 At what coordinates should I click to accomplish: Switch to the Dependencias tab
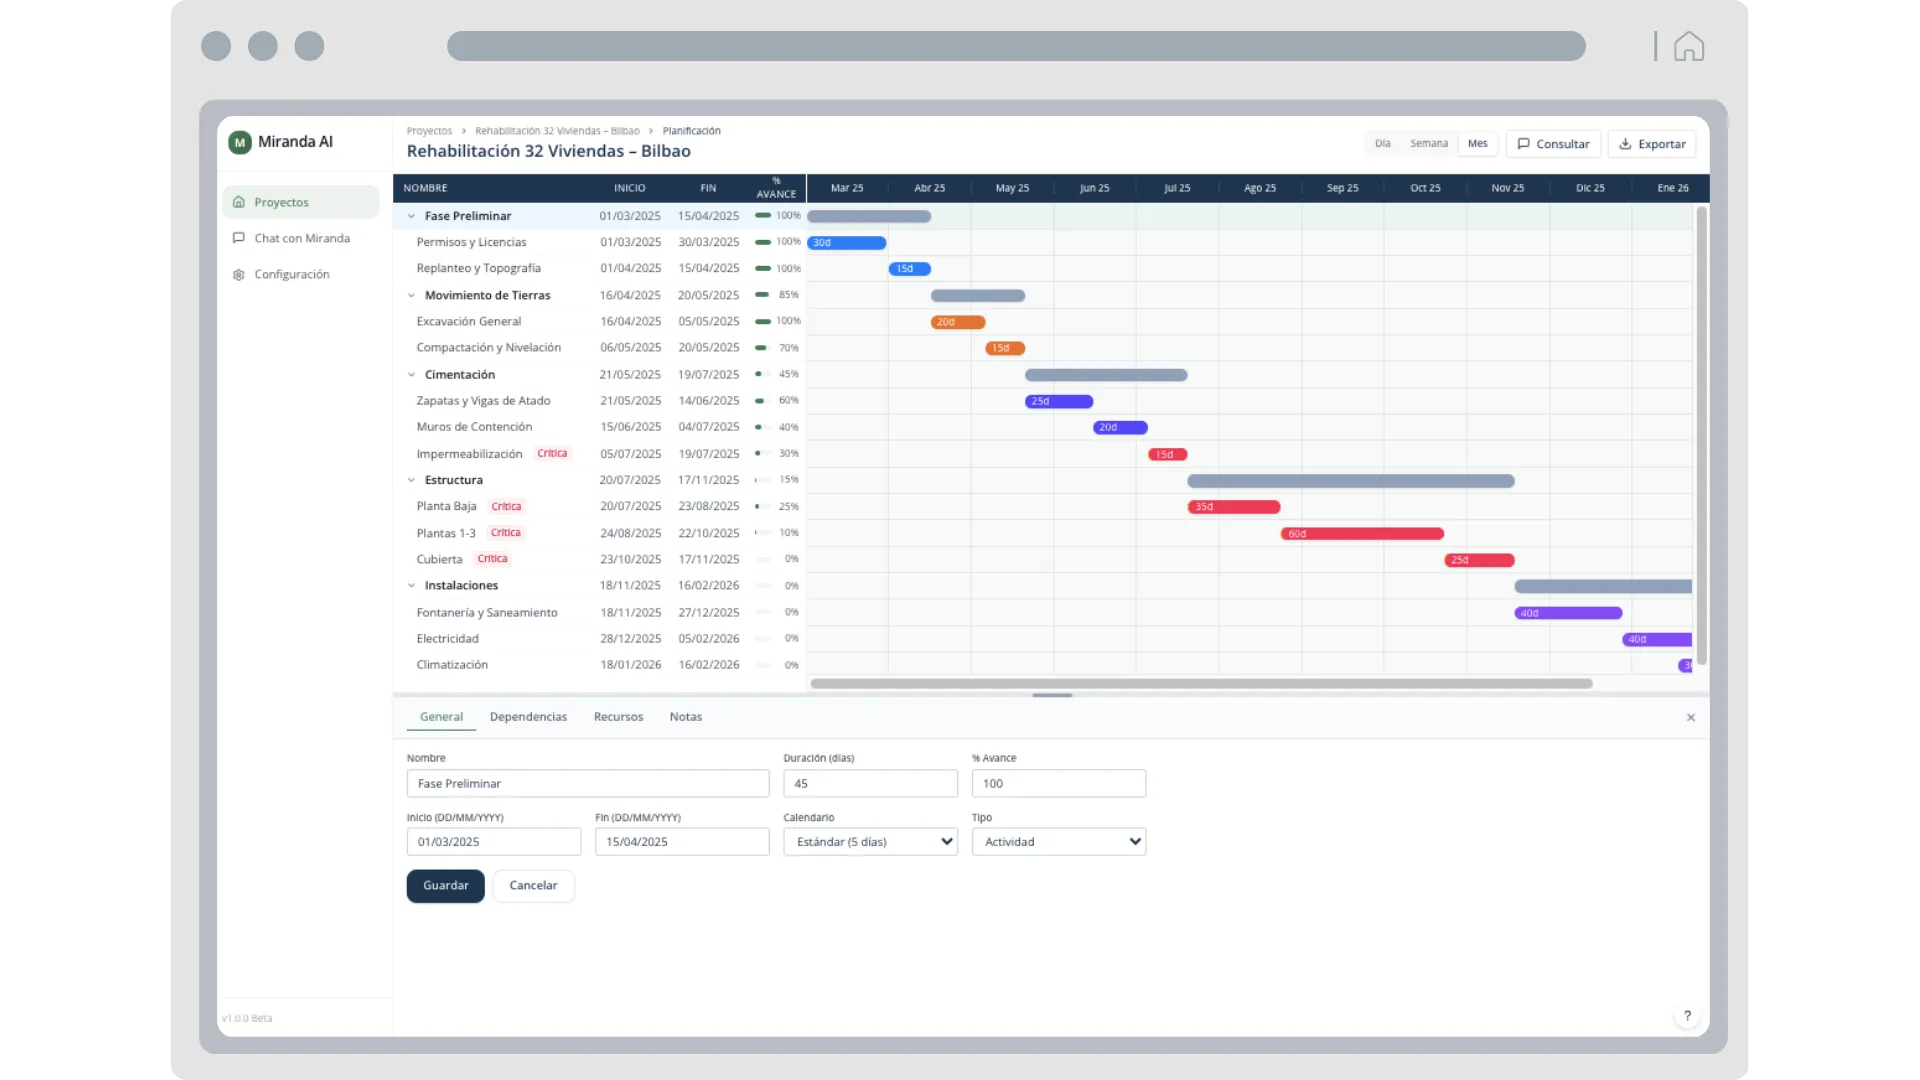[x=528, y=716]
